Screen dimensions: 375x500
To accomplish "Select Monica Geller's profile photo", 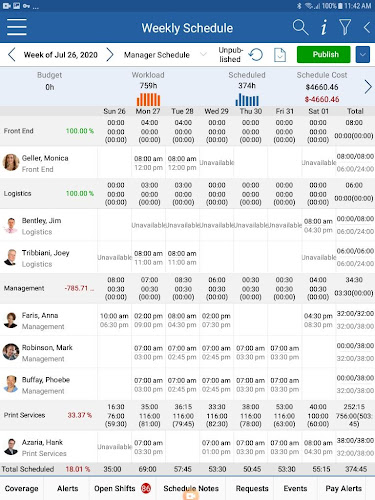I will tap(10, 162).
